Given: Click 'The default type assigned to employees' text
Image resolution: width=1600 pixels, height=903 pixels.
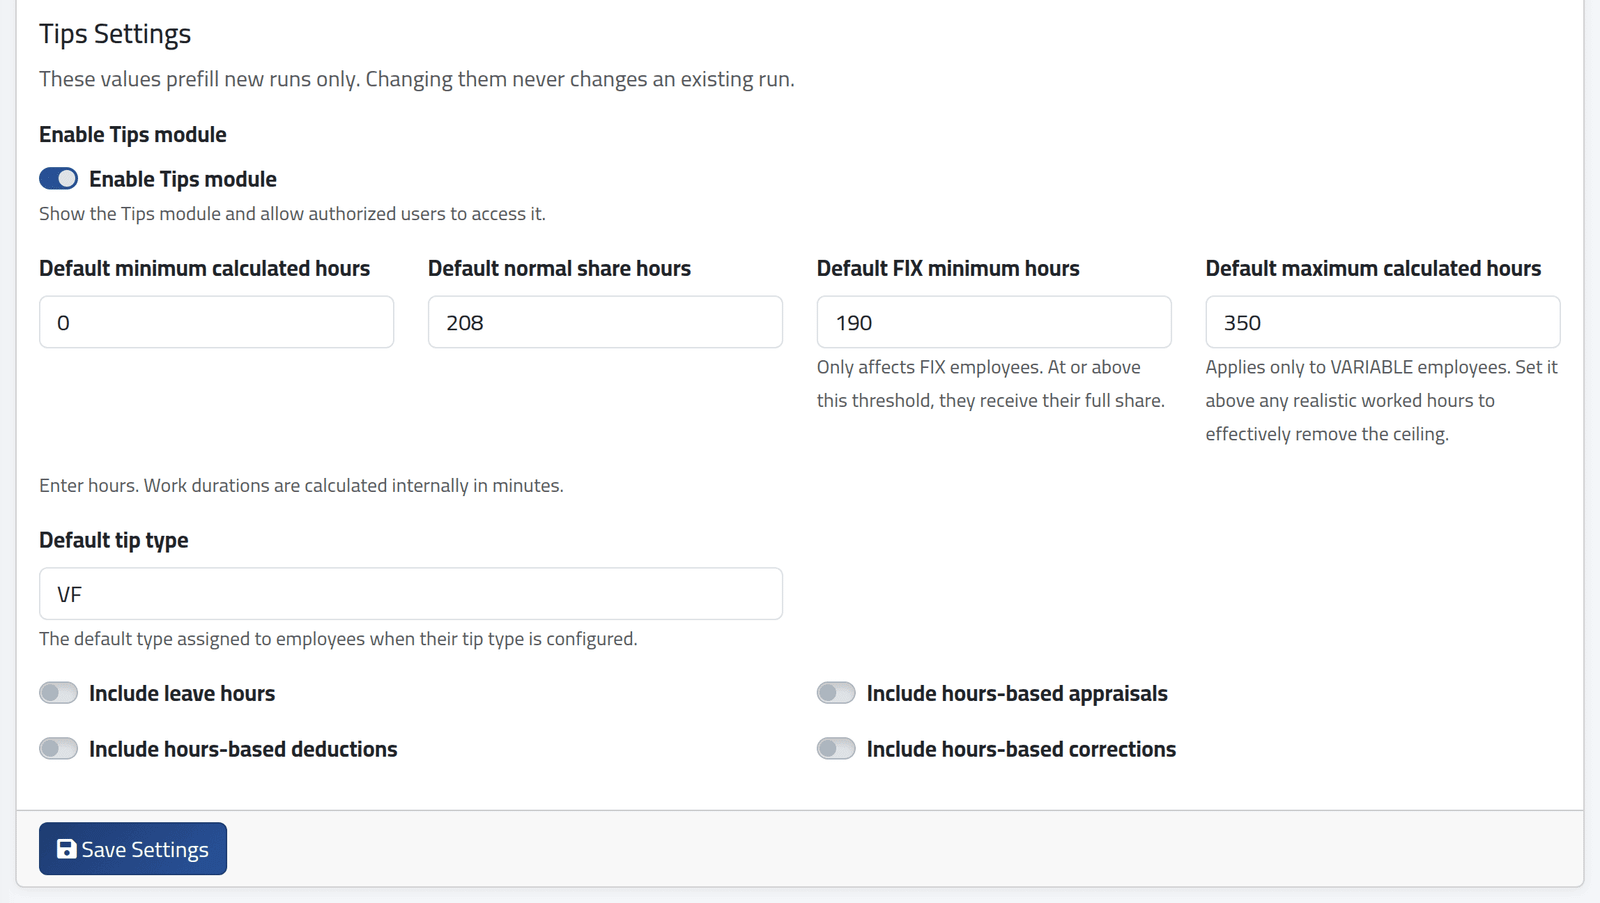Looking at the screenshot, I should click(338, 639).
